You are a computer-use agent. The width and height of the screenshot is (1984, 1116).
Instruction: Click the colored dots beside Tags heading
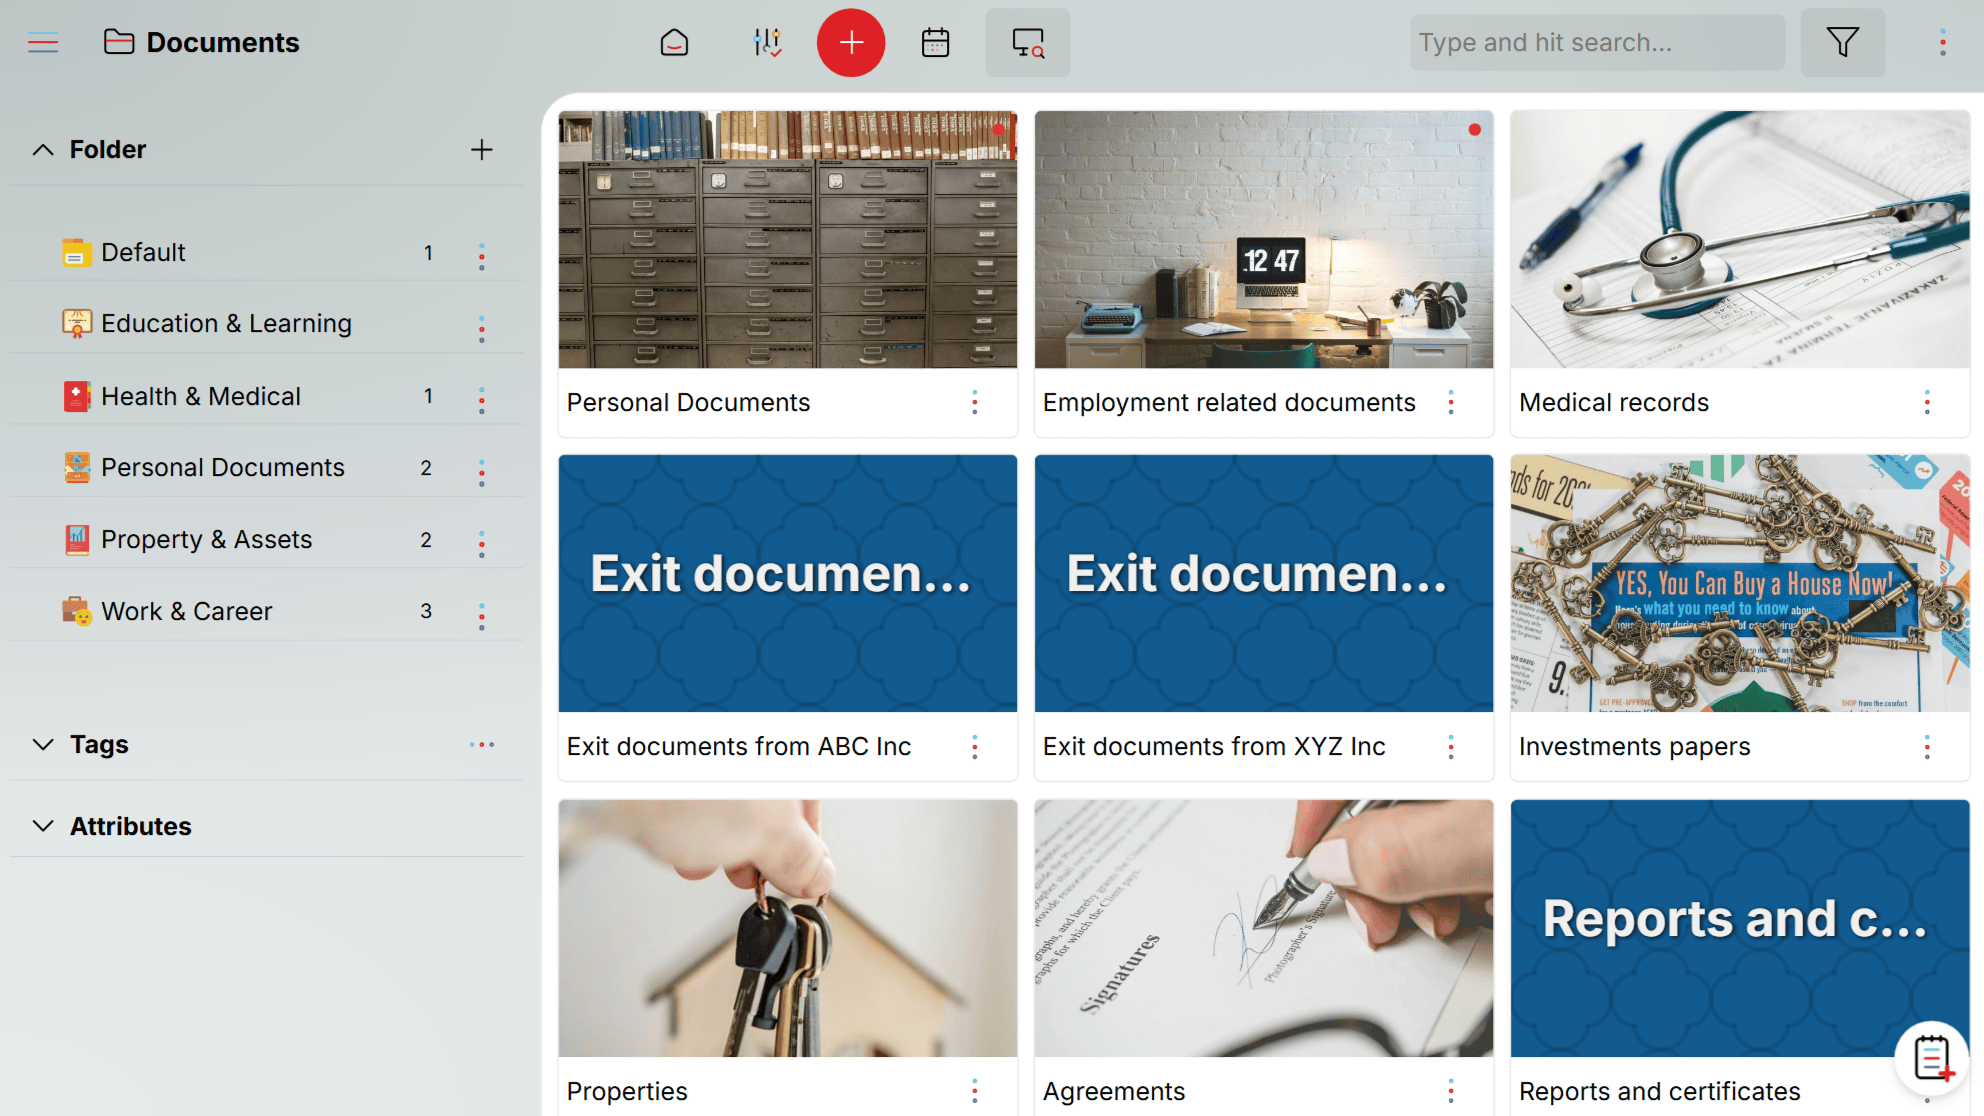[x=482, y=744]
